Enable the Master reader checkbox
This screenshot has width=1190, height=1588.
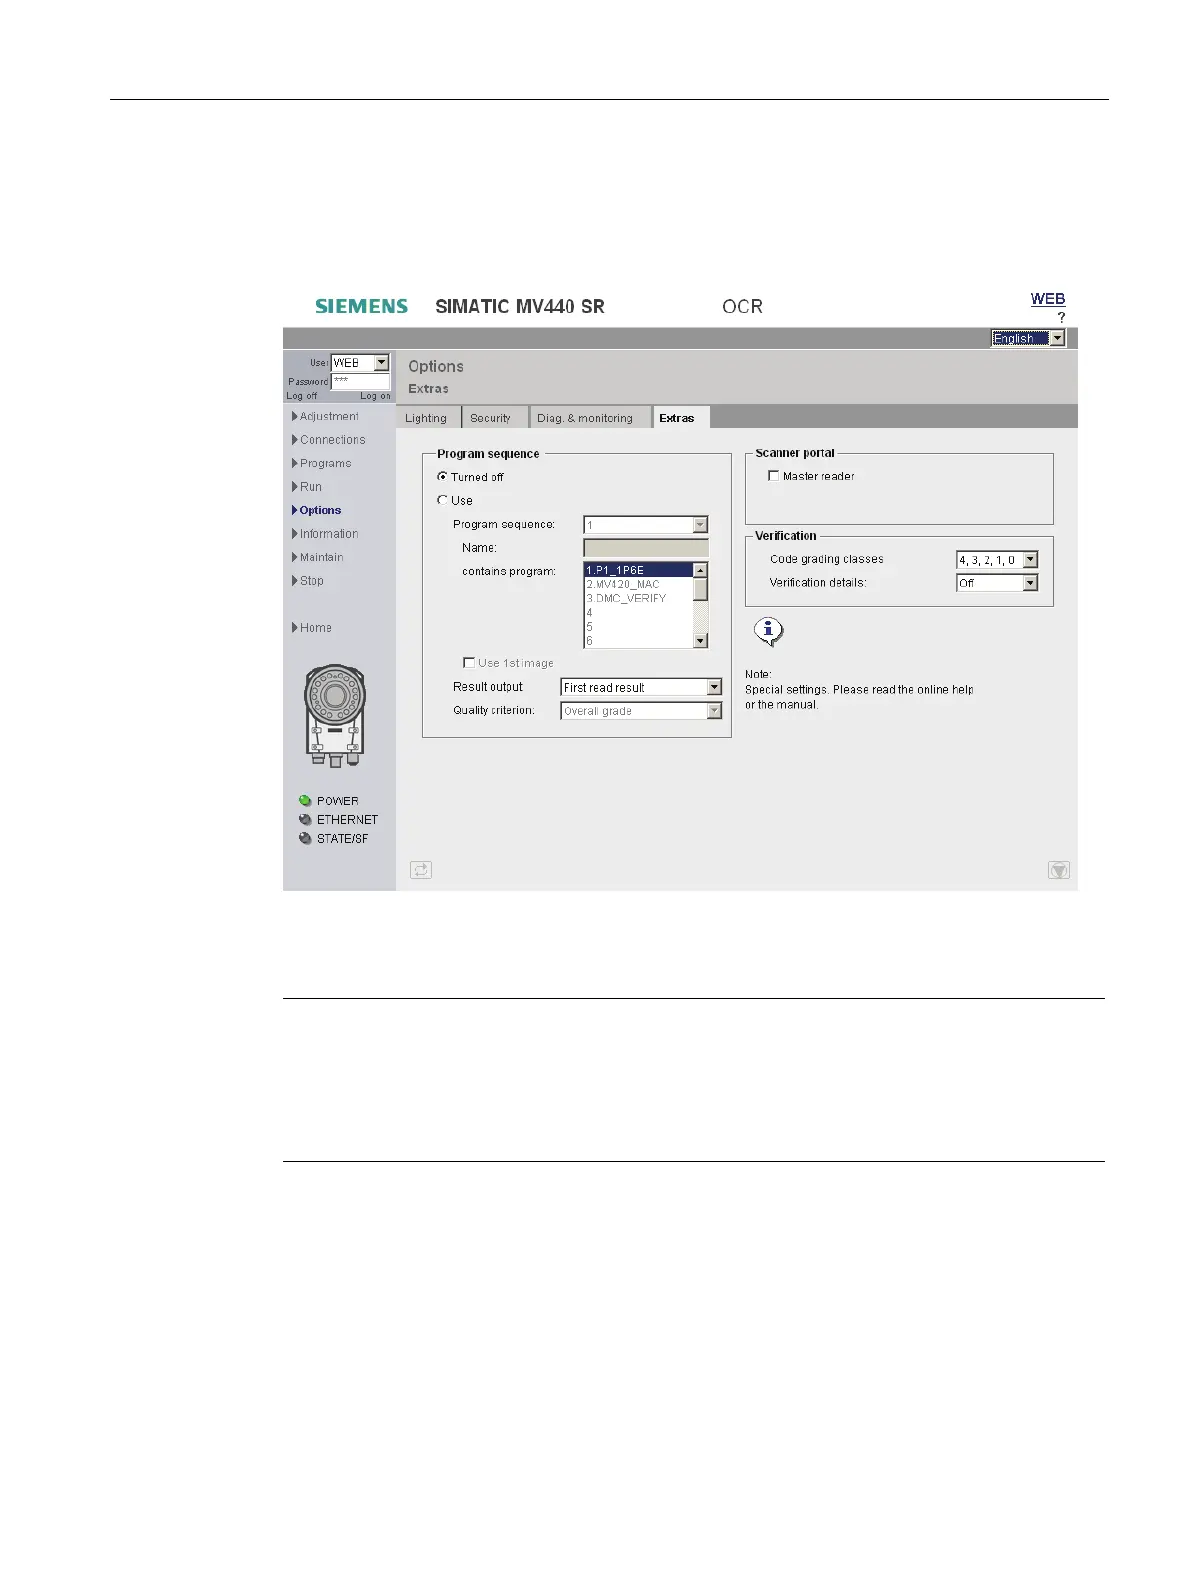coord(773,476)
